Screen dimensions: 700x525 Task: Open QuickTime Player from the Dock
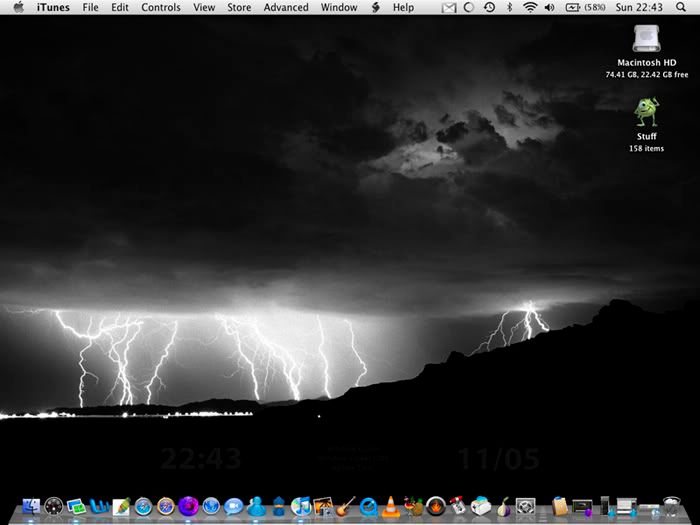pos(369,506)
